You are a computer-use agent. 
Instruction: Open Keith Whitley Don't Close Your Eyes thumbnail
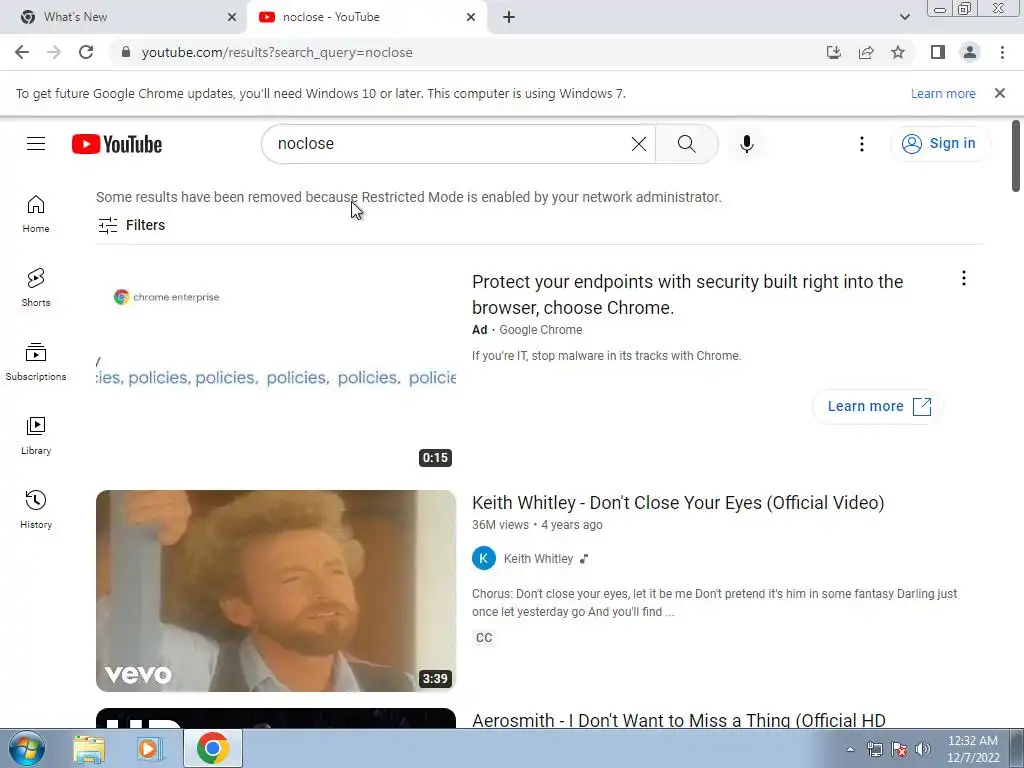pos(276,591)
